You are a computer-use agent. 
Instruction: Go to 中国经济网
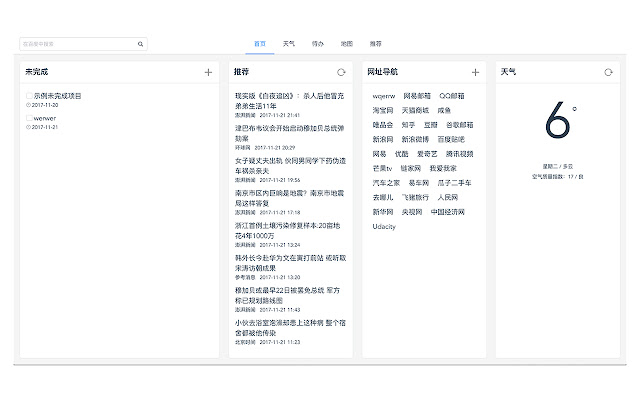448,212
